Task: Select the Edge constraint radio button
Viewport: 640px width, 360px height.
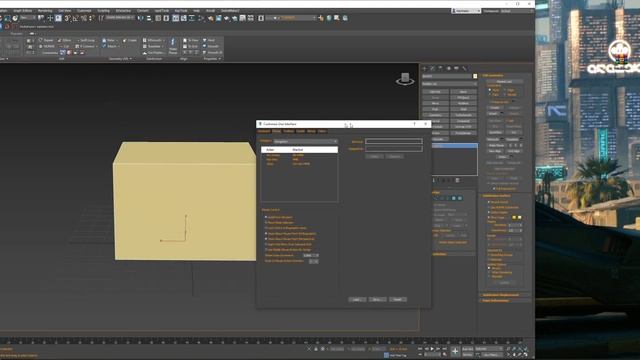Action: pos(505,90)
